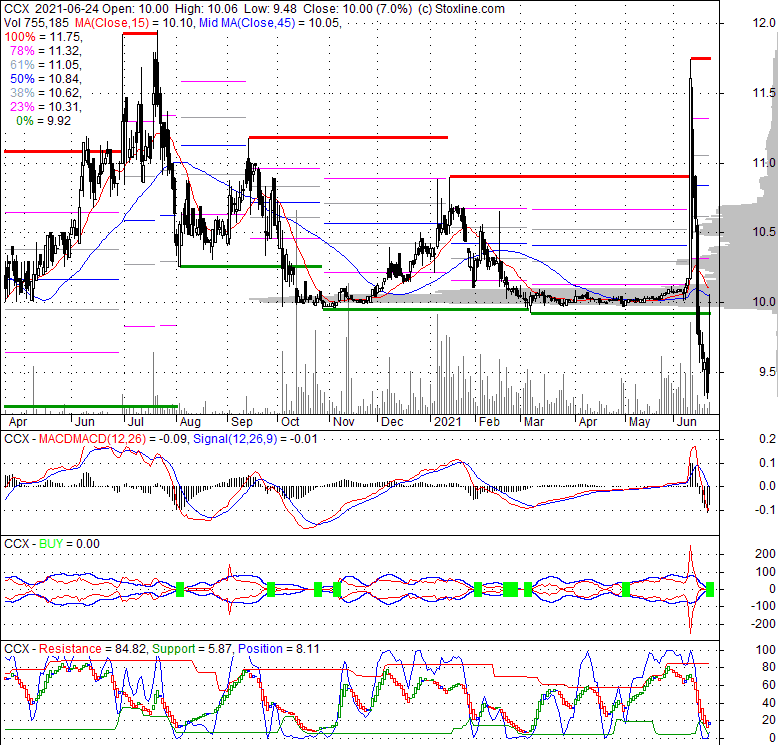Click the -200 BUY panel axis label

click(x=764, y=624)
